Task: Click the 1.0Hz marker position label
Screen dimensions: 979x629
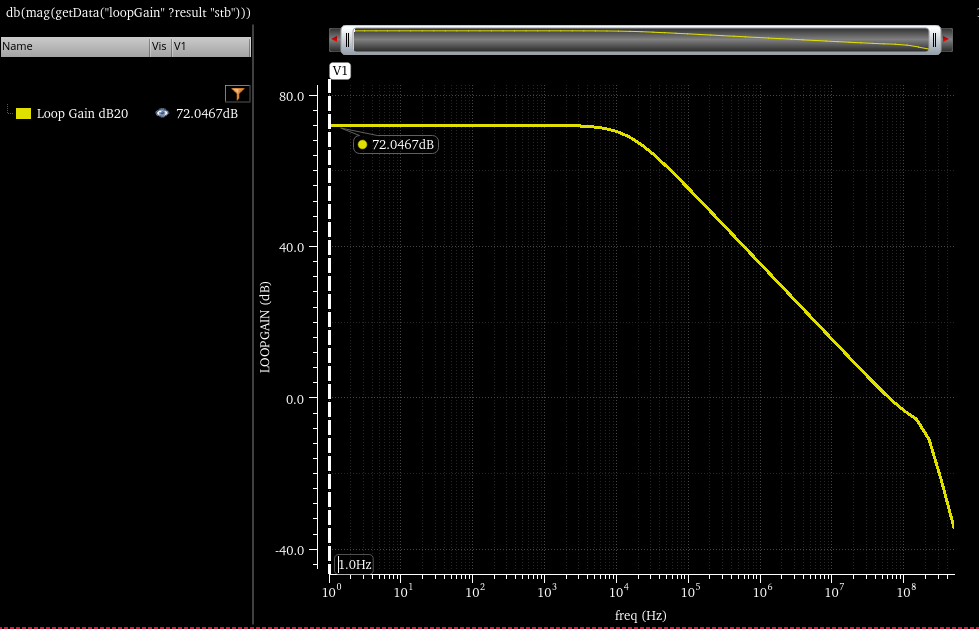Action: click(355, 565)
